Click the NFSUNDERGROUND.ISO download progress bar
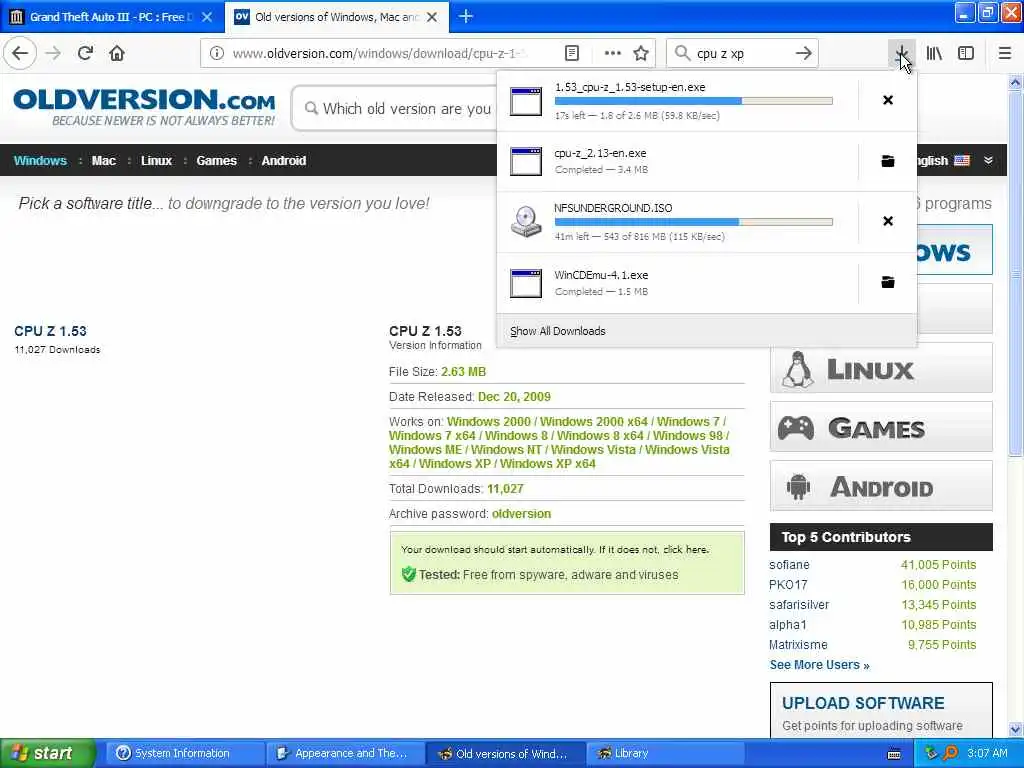 pyautogui.click(x=694, y=222)
